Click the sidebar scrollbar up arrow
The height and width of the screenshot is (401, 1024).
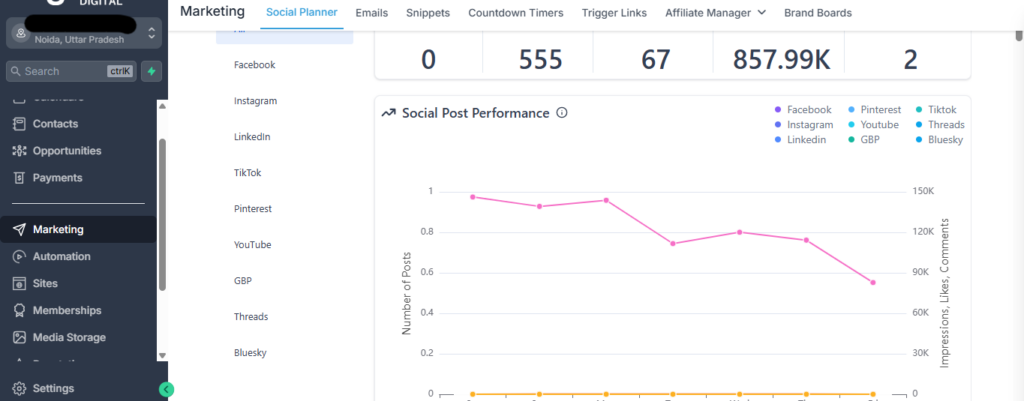click(163, 106)
